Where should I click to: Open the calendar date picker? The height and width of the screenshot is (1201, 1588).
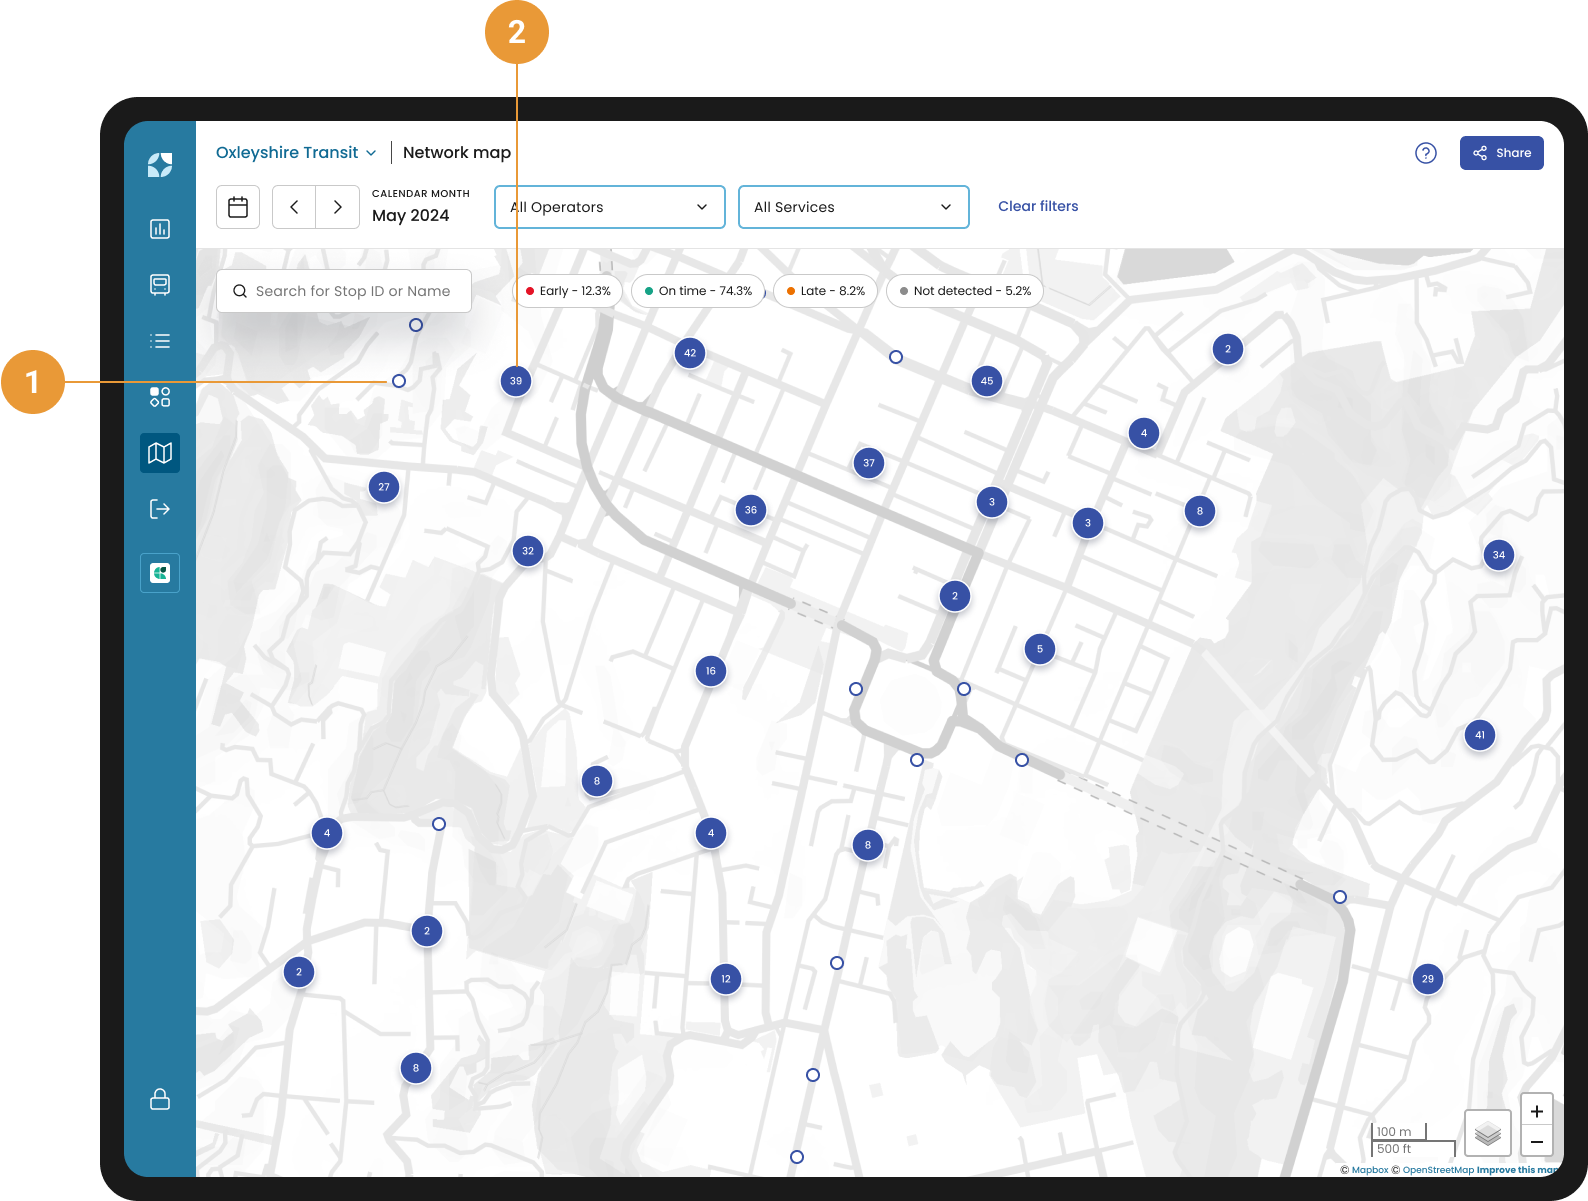238,207
